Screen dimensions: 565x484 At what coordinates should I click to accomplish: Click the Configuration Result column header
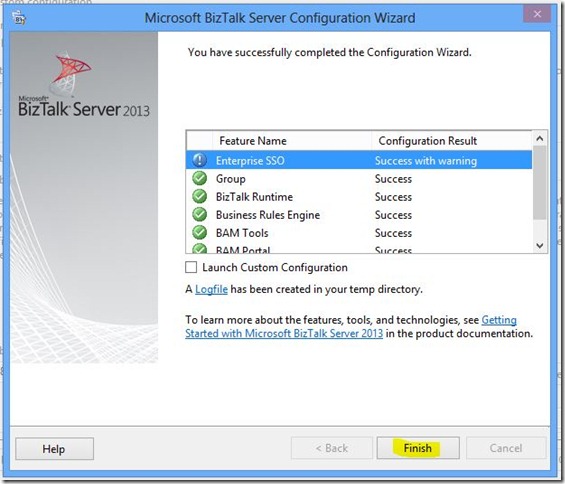coord(451,141)
